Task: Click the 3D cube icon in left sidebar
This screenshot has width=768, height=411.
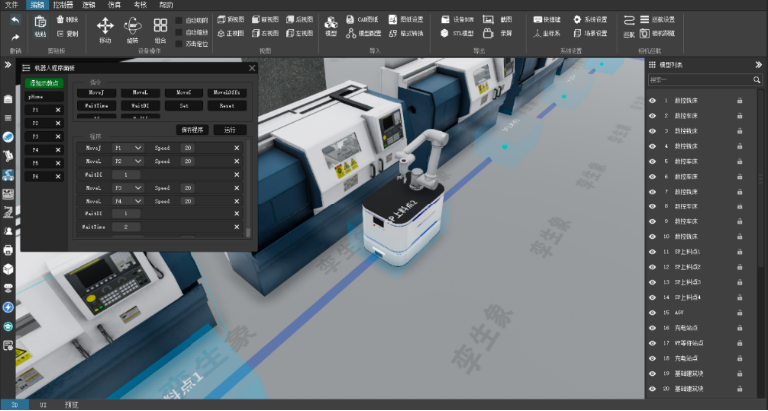Action: (8, 269)
